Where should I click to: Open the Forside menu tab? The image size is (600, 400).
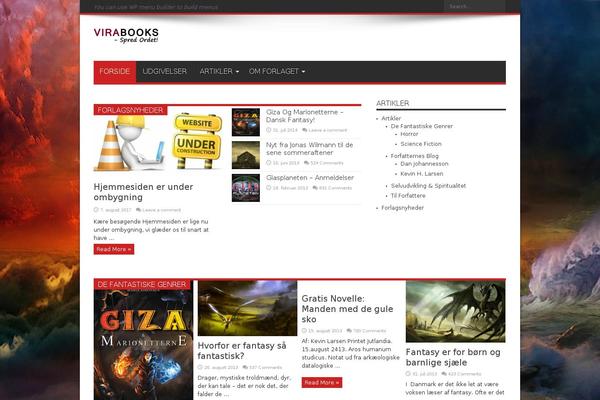[115, 72]
